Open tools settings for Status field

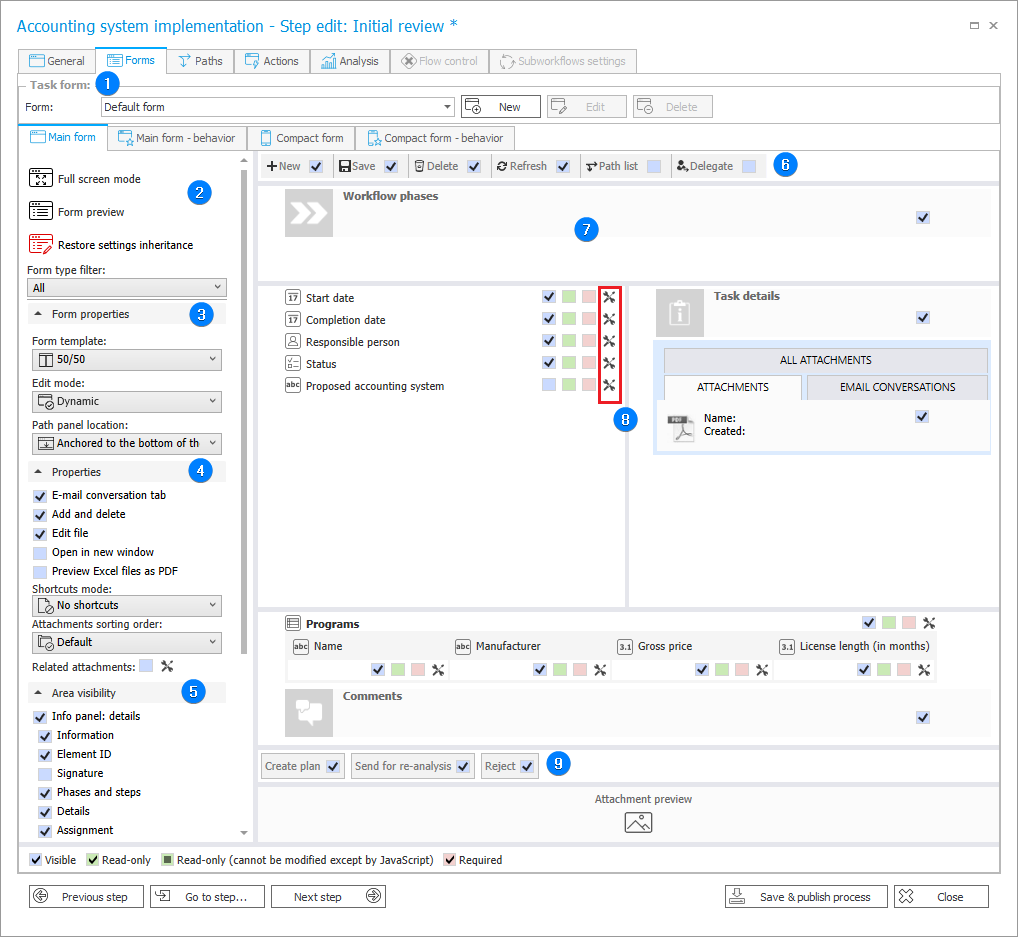pos(609,363)
